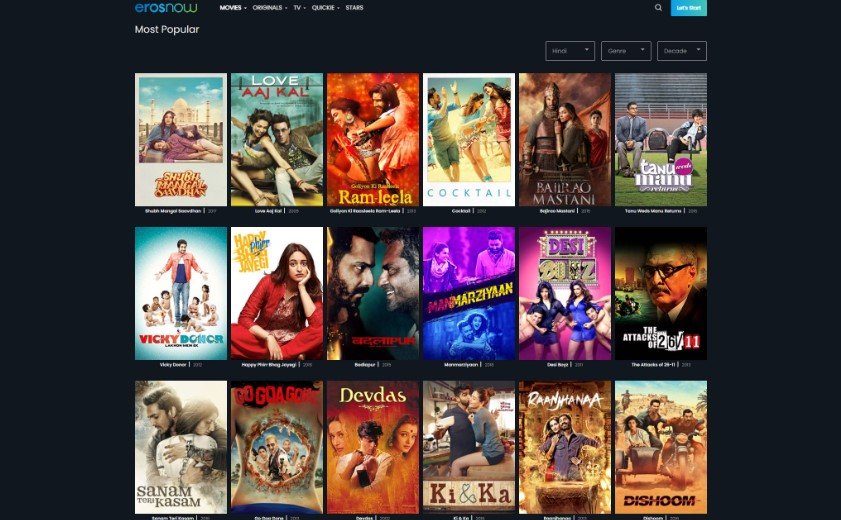Open the Raanjhanaa movie poster

[565, 447]
